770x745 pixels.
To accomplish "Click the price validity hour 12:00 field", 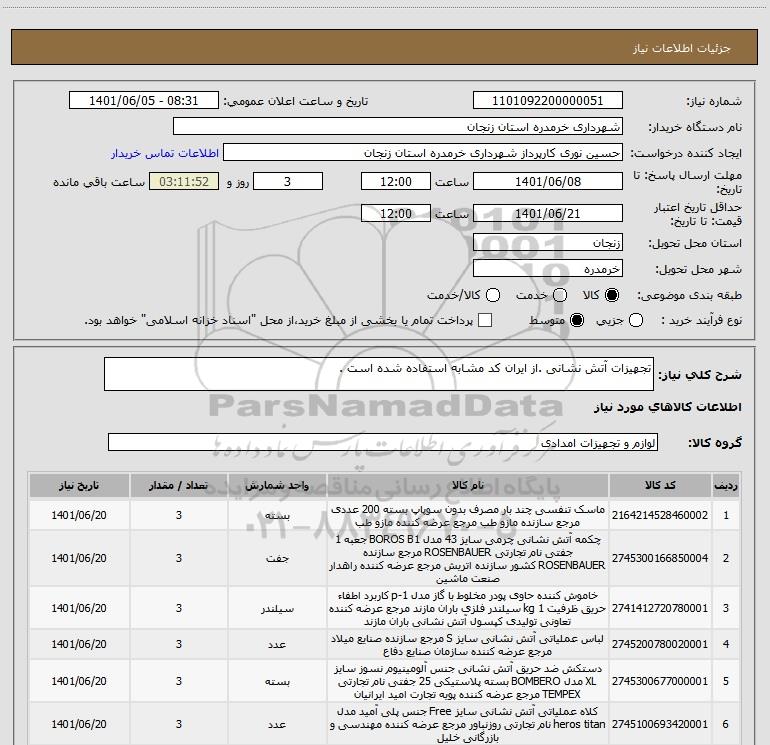I will pyautogui.click(x=396, y=213).
